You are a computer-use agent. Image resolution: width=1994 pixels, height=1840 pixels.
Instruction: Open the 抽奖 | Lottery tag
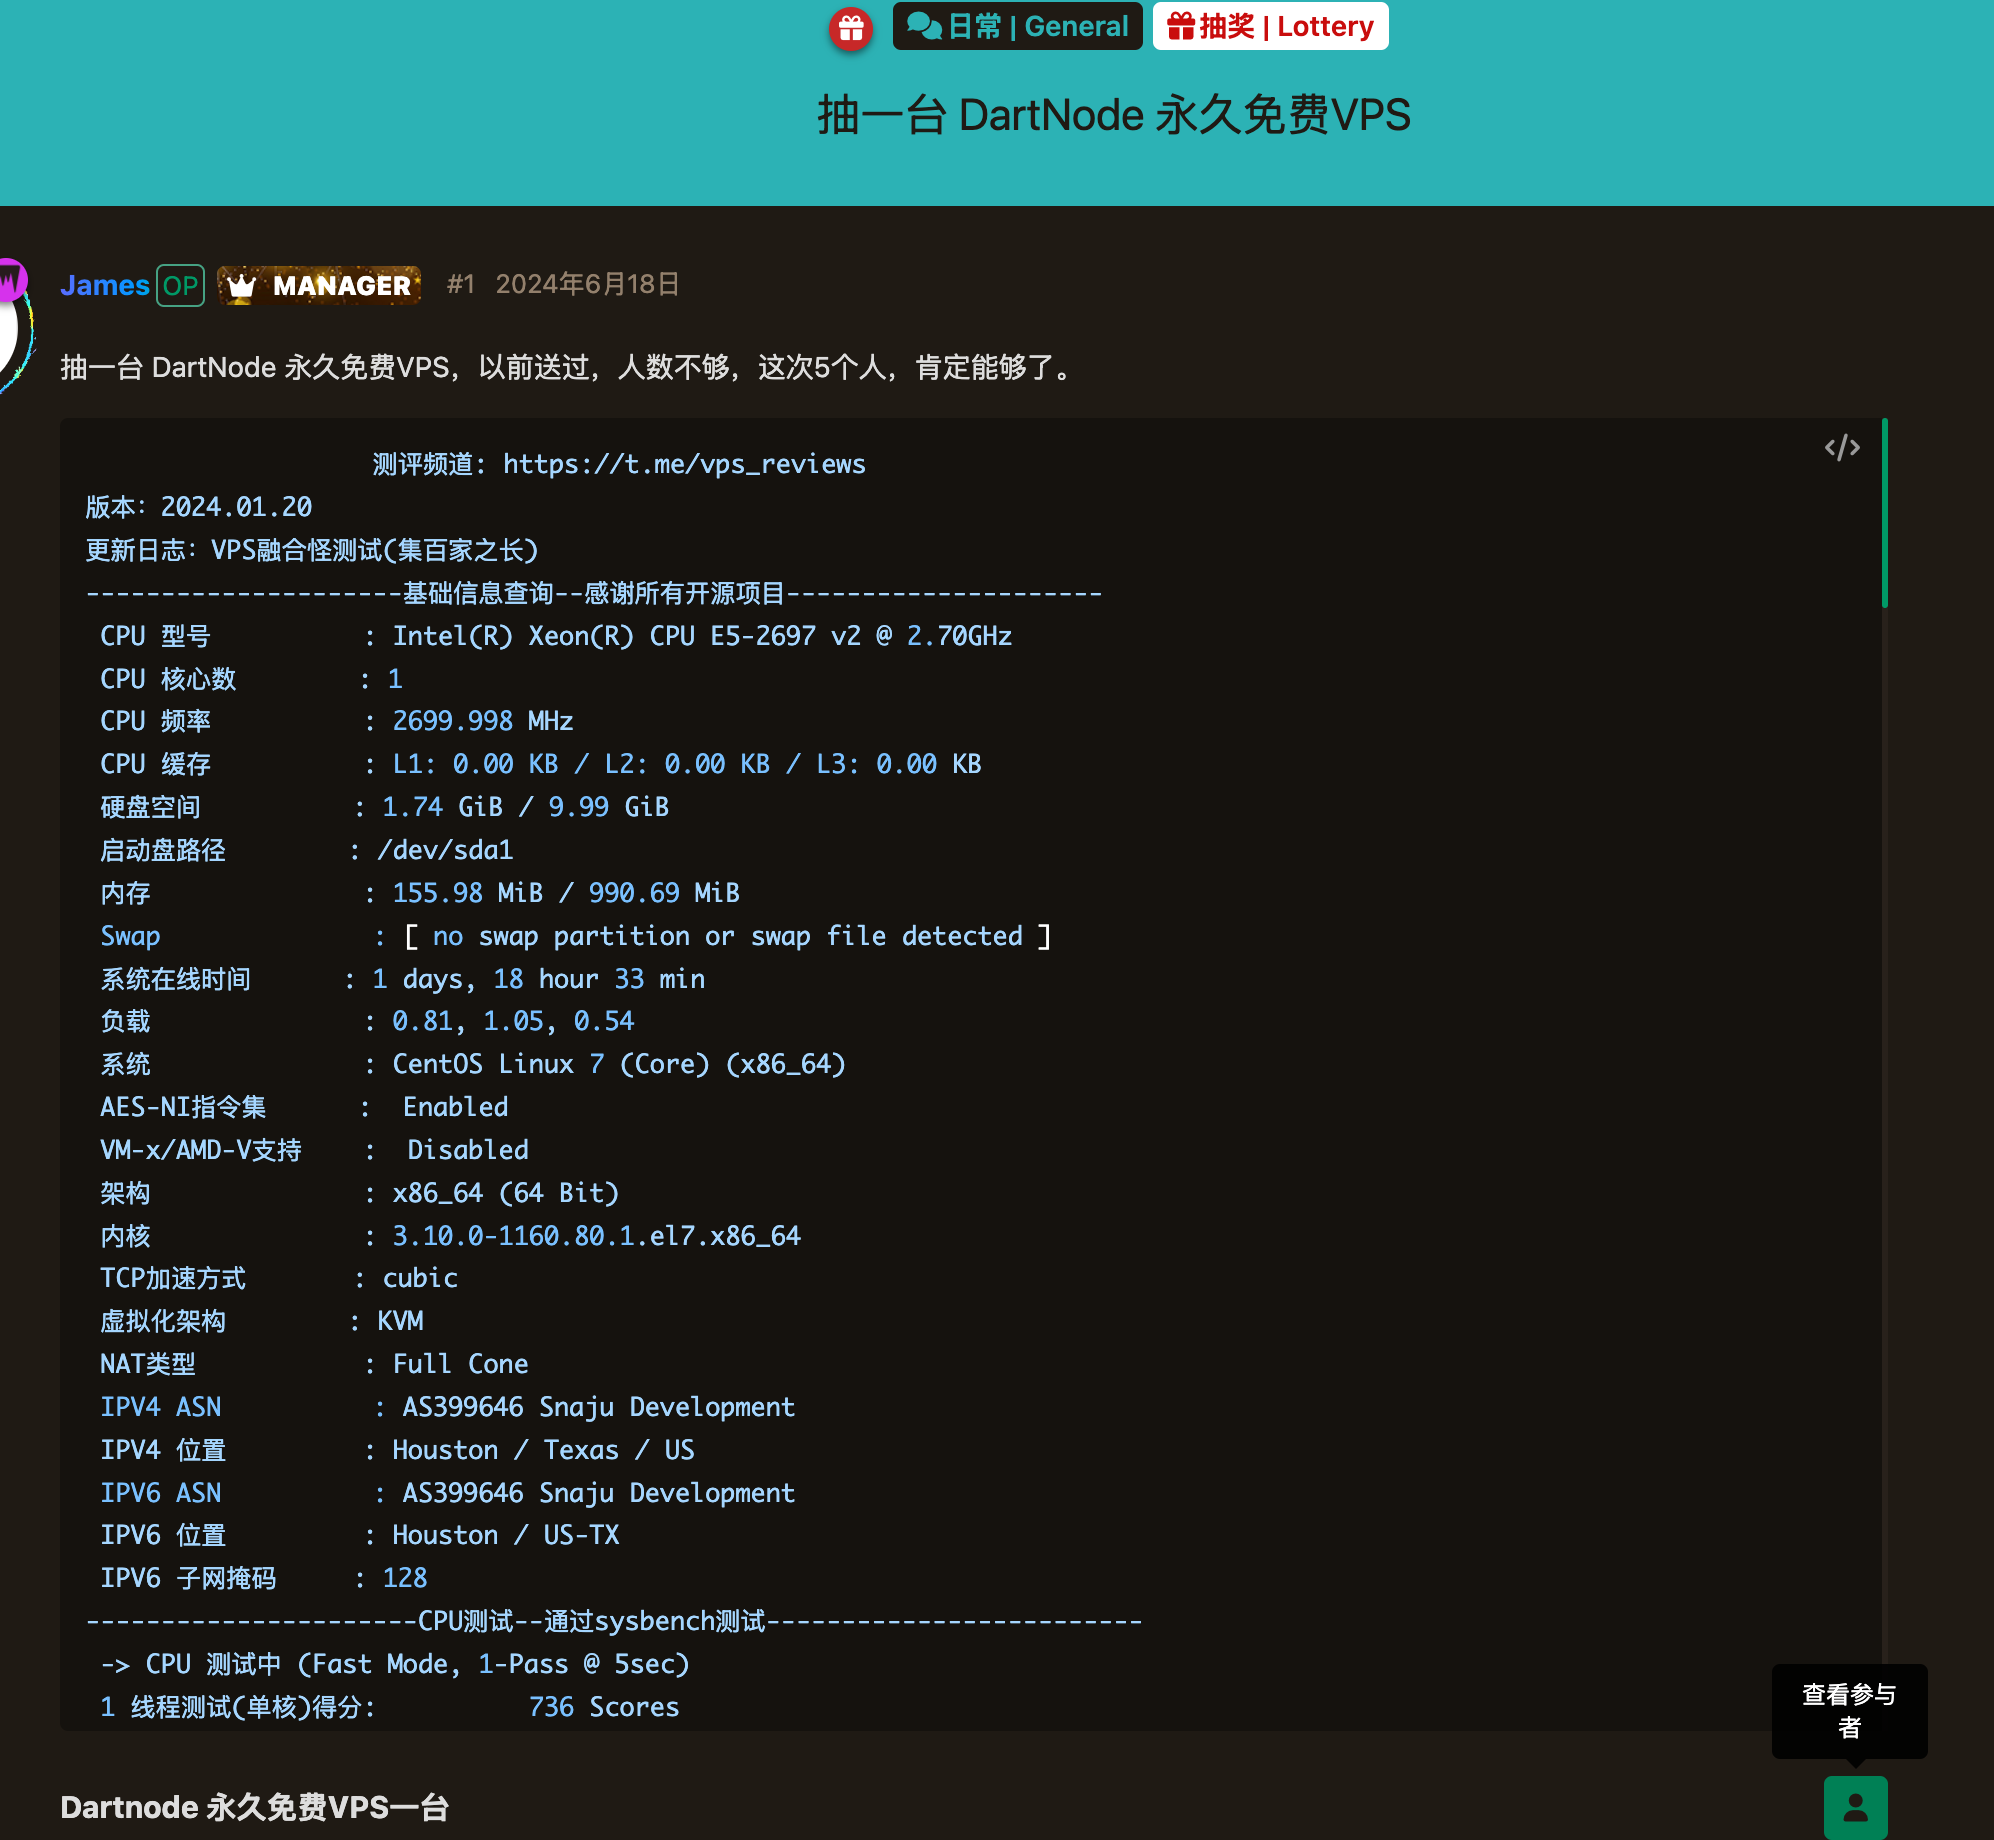coord(1270,26)
